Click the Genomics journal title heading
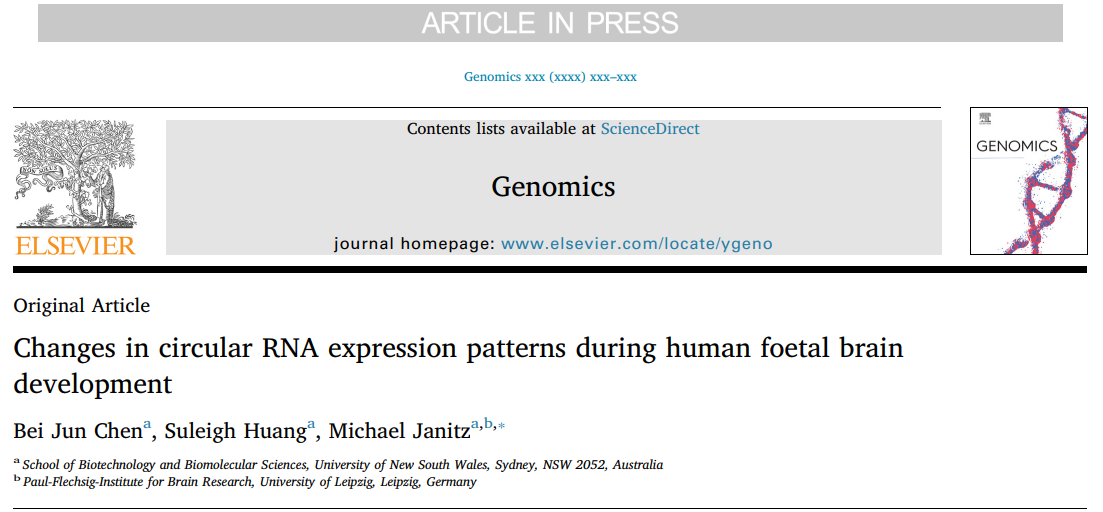The width and height of the screenshot is (1103, 512). pos(553,186)
